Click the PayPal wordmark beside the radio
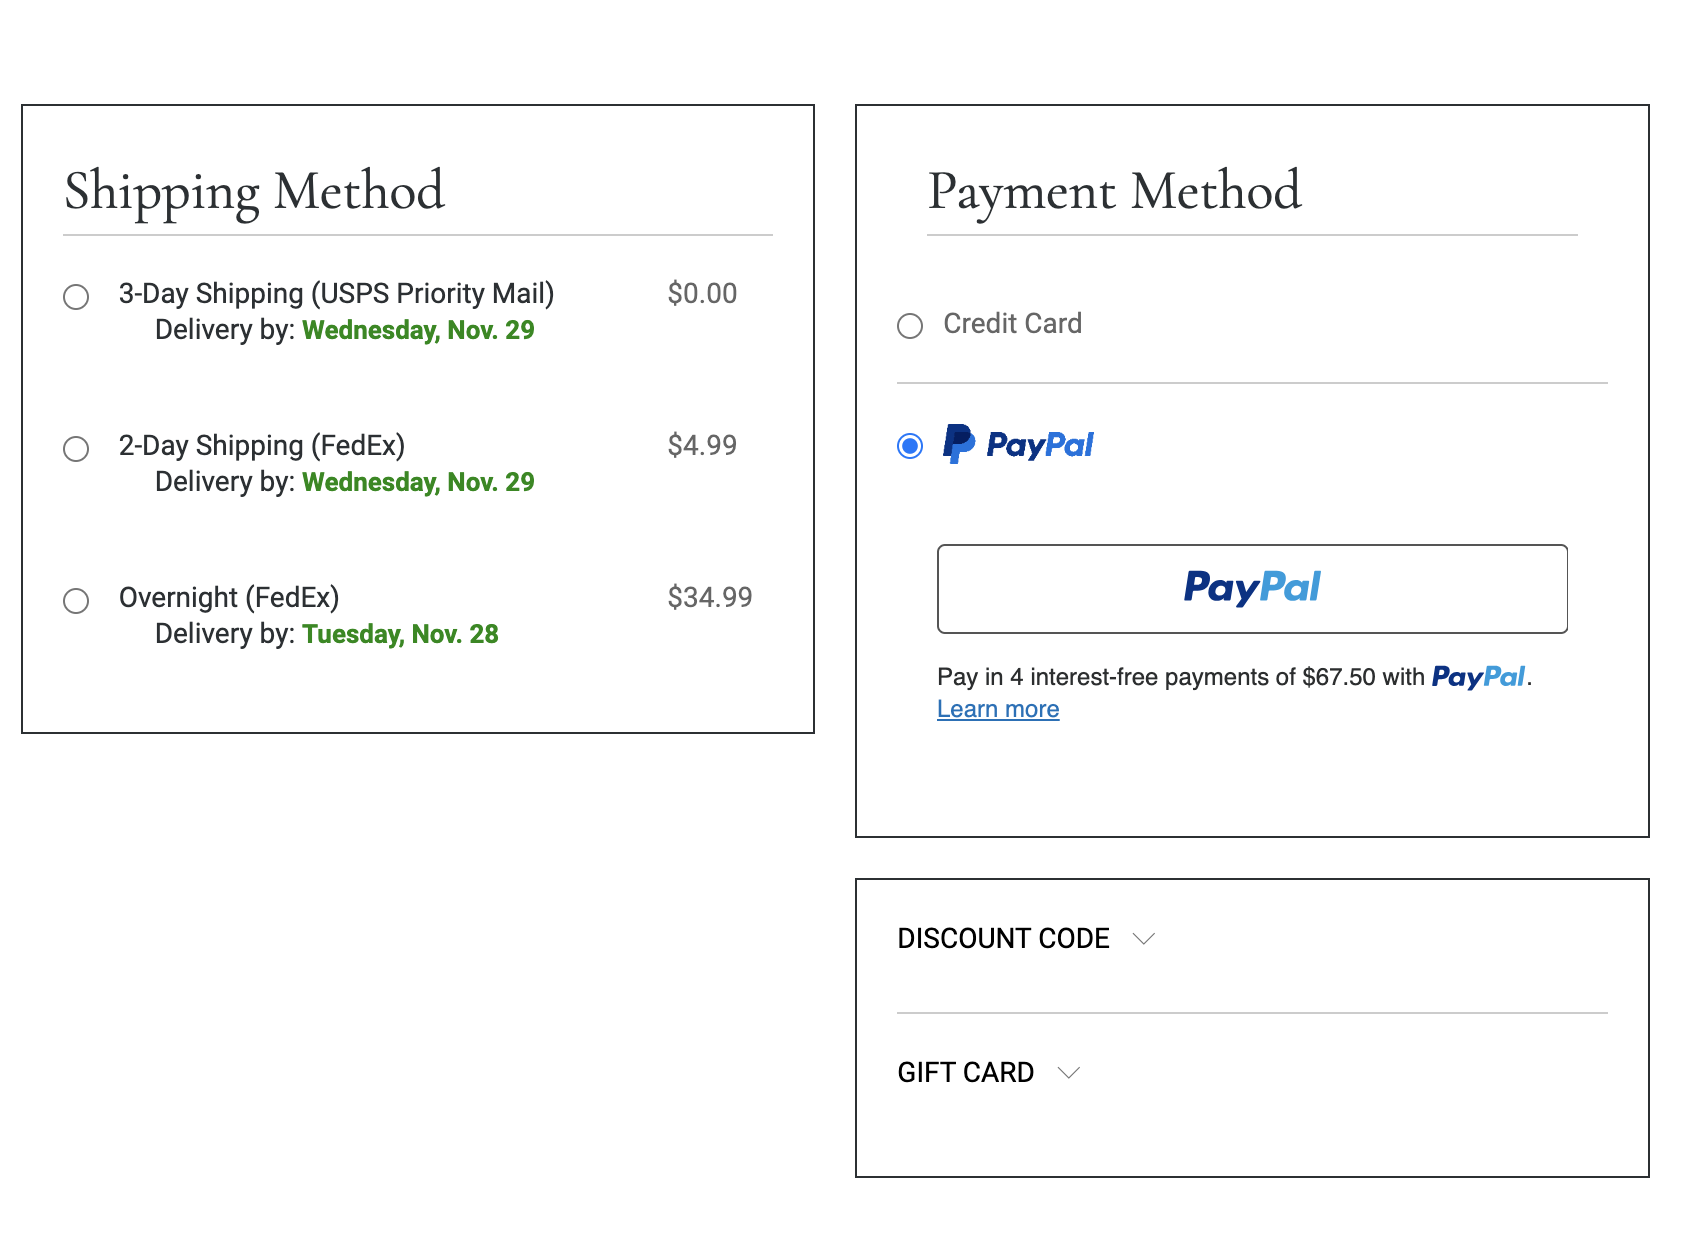Image resolution: width=1682 pixels, height=1238 pixels. (1040, 445)
